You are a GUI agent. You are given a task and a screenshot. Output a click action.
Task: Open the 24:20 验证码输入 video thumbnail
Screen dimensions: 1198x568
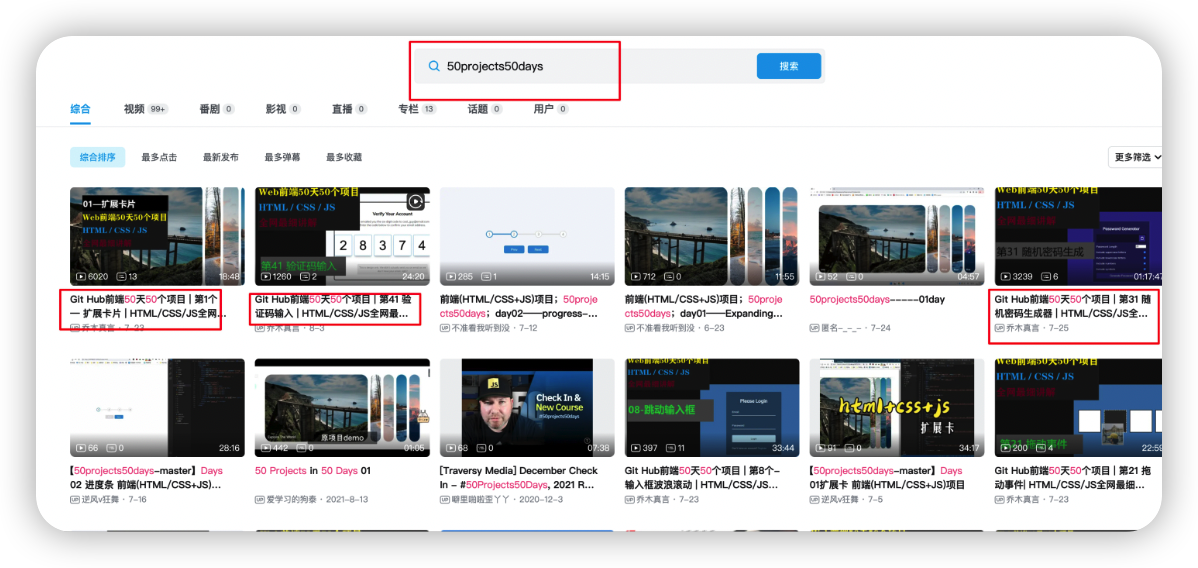click(342, 236)
